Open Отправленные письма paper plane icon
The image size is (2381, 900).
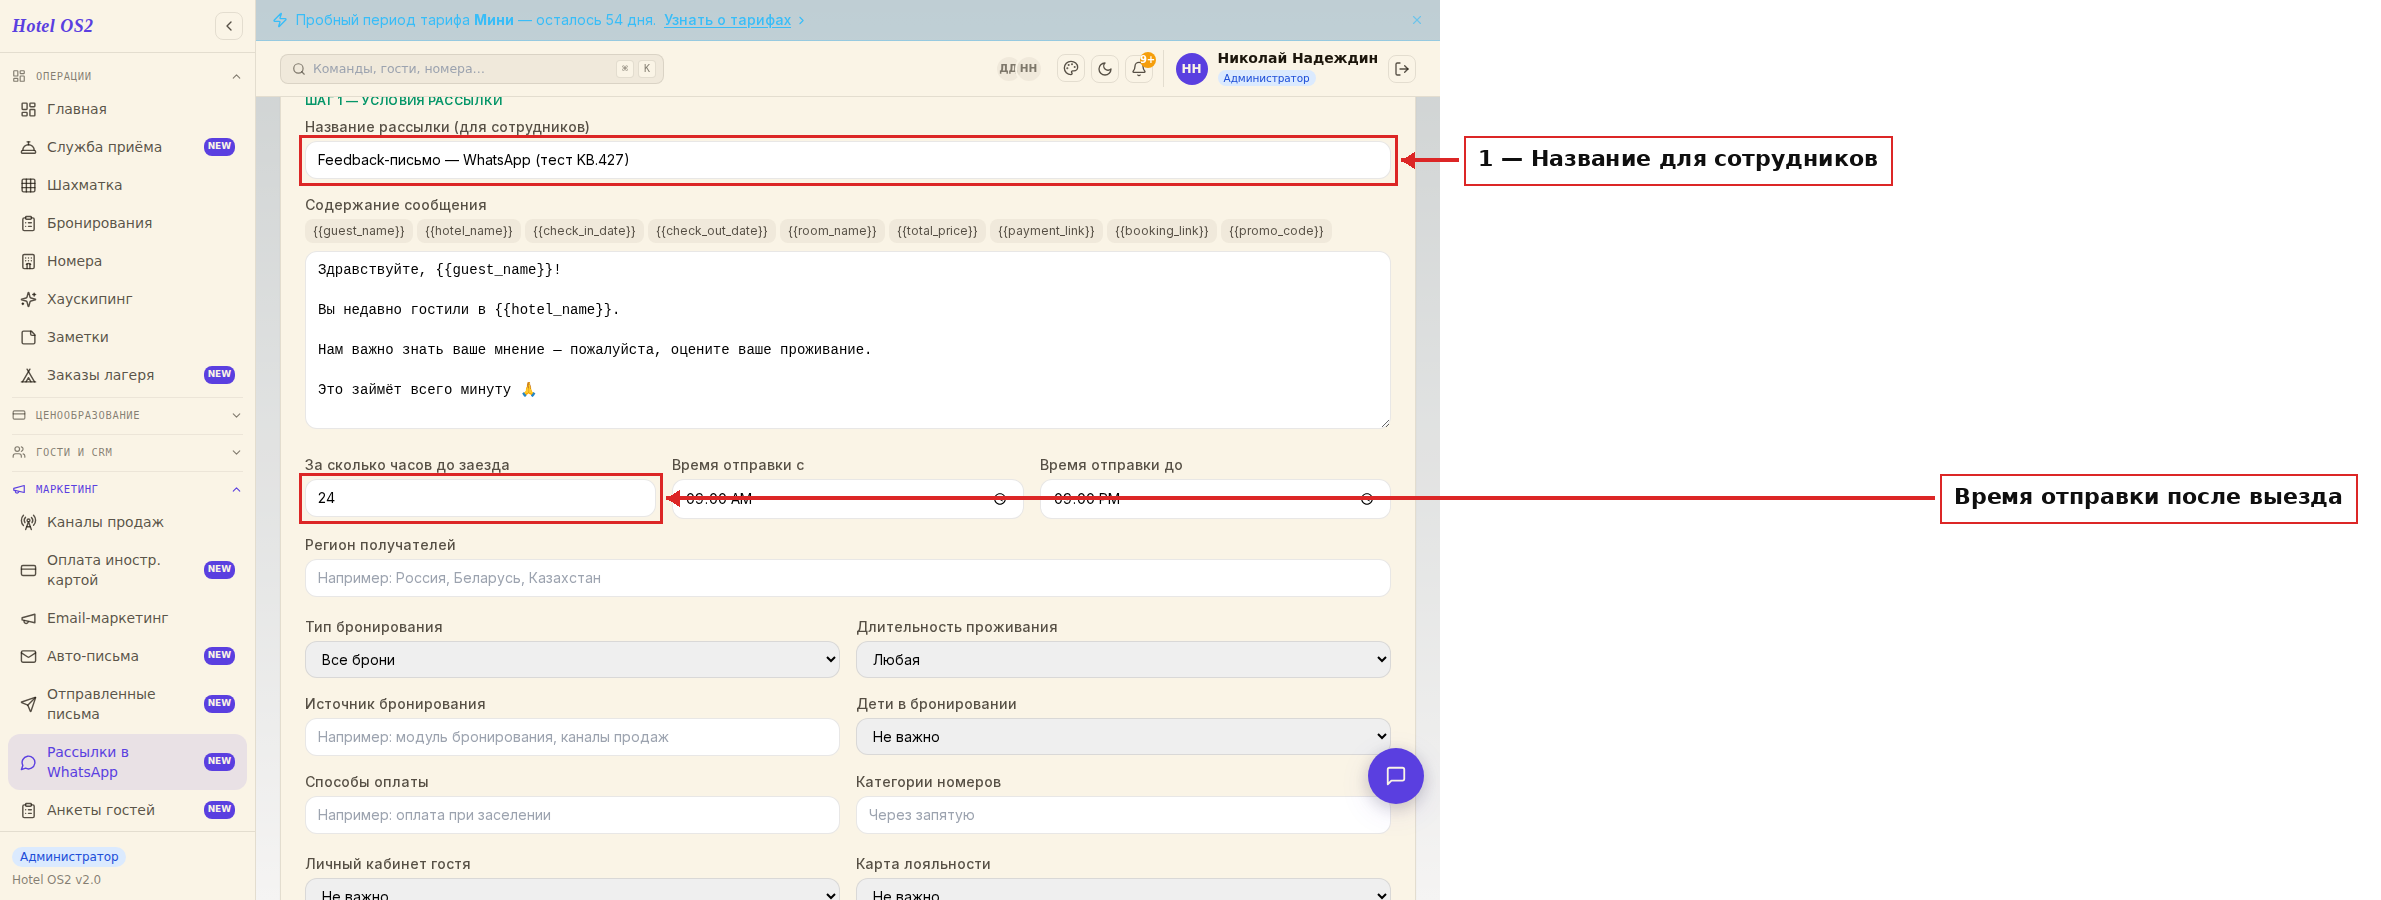29,704
